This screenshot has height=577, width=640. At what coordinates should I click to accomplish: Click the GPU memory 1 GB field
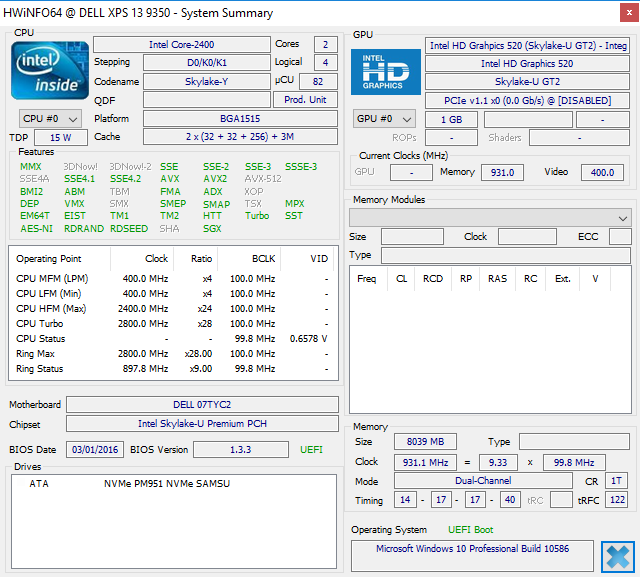(x=451, y=120)
